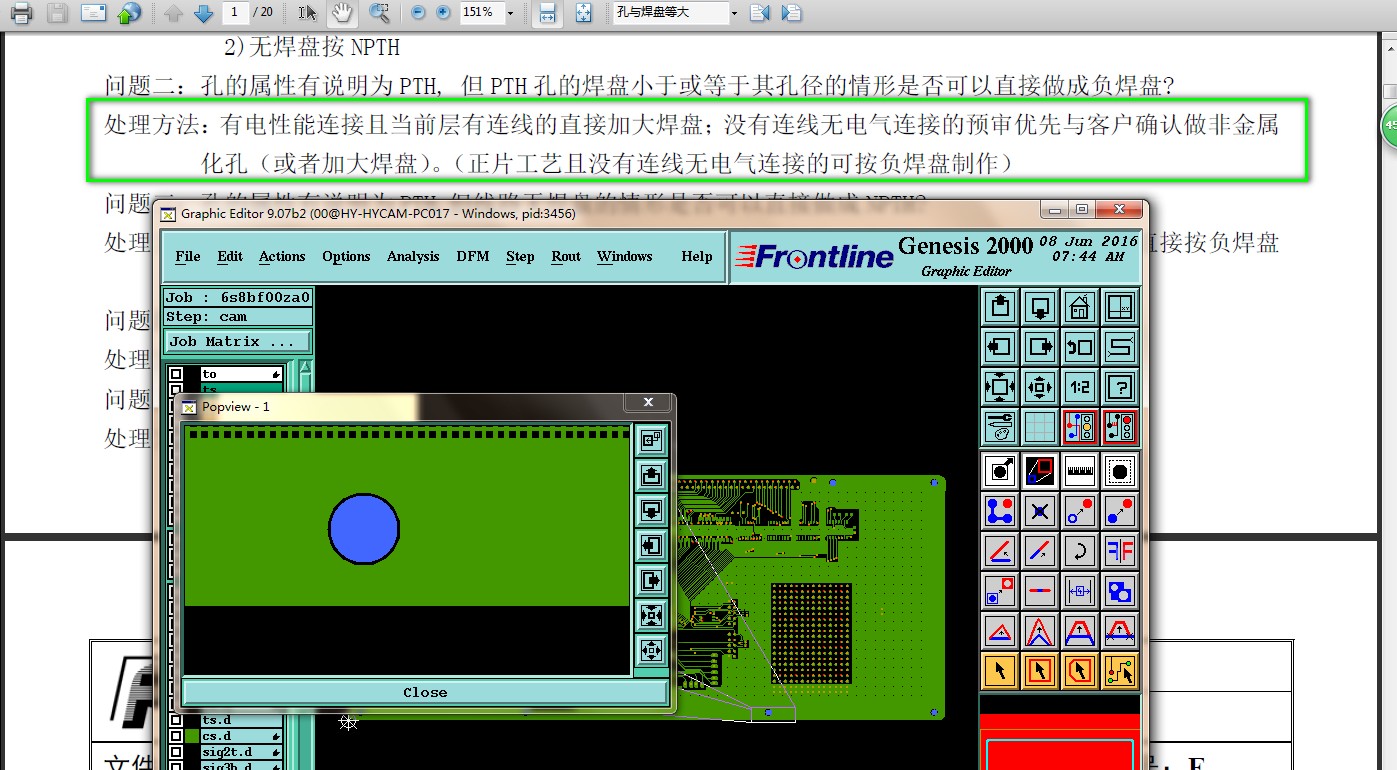Click pan up icon in Popview sidebar
1397x770 pixels.
[651, 476]
